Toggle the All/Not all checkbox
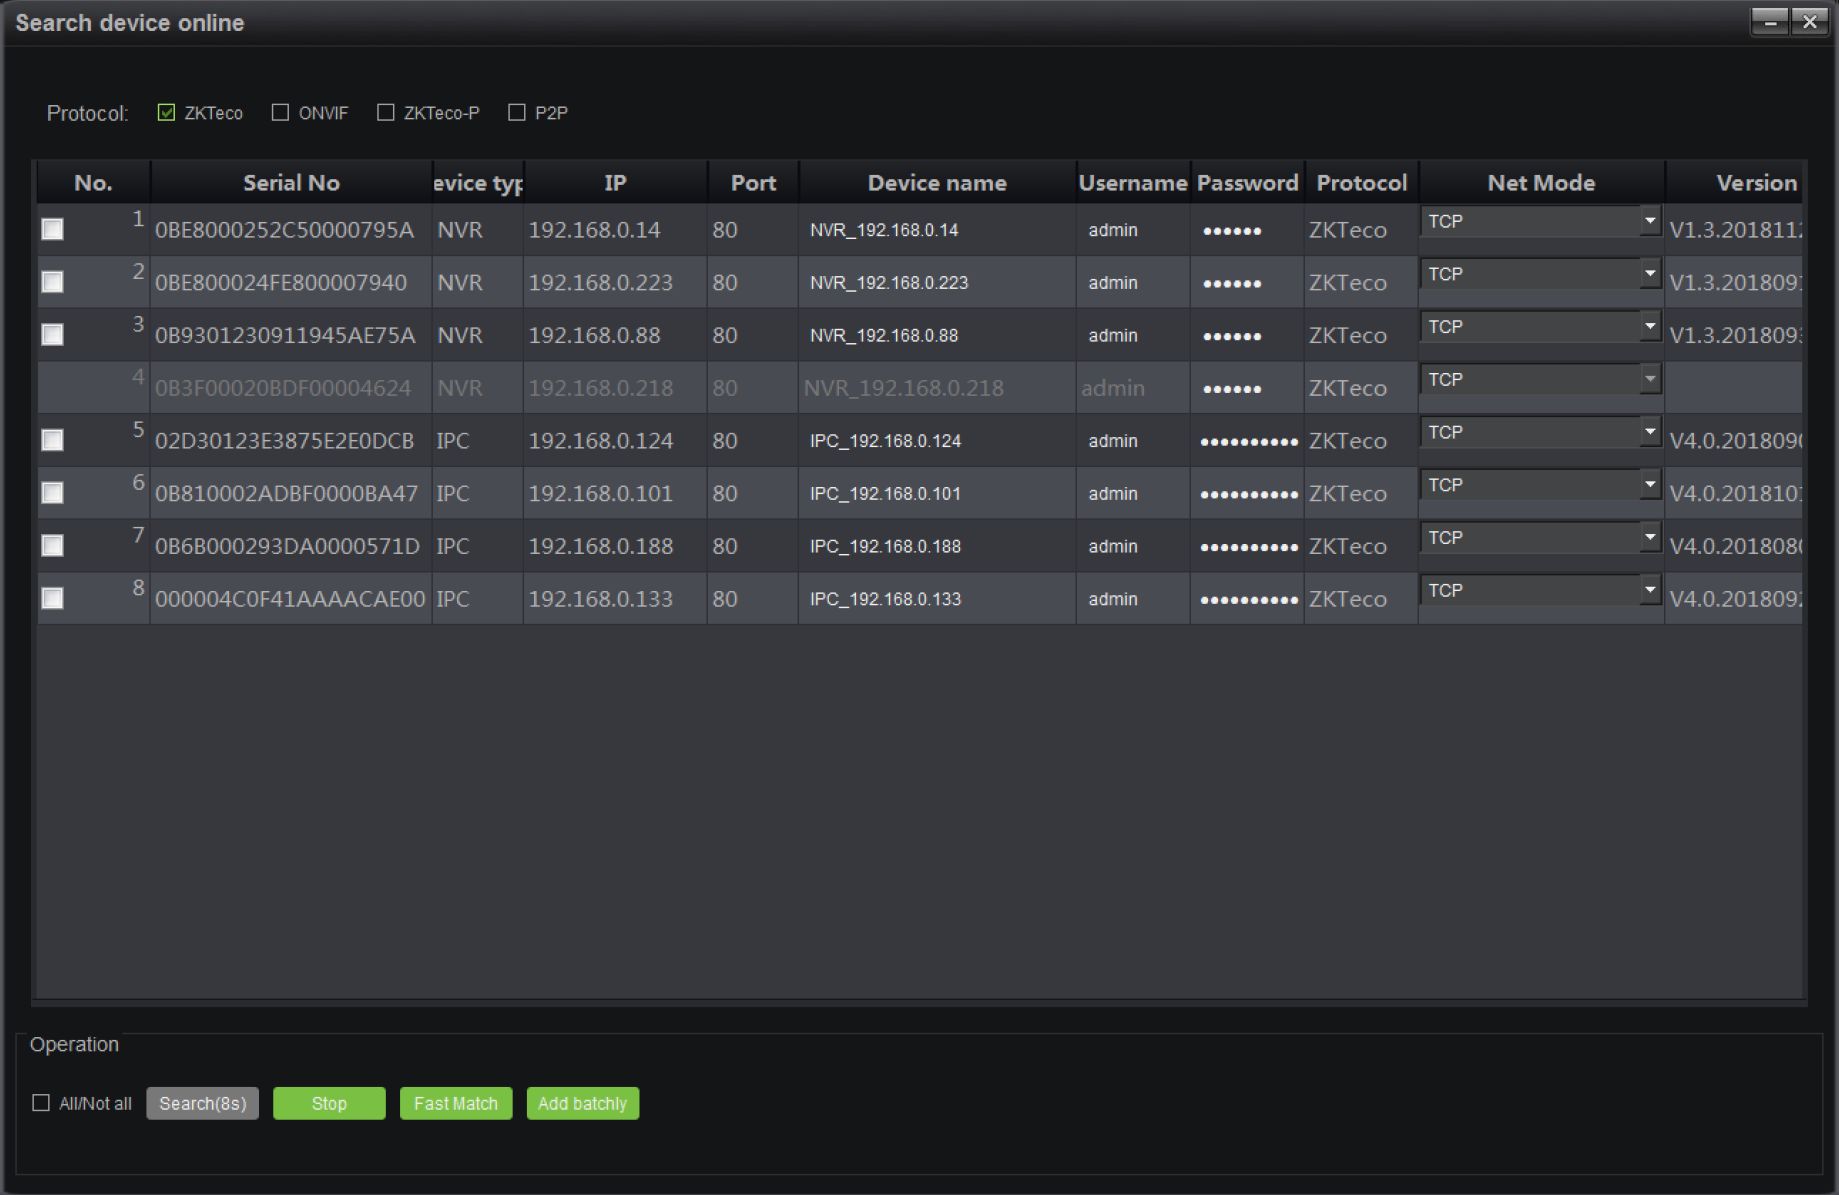1839x1195 pixels. pos(41,1103)
